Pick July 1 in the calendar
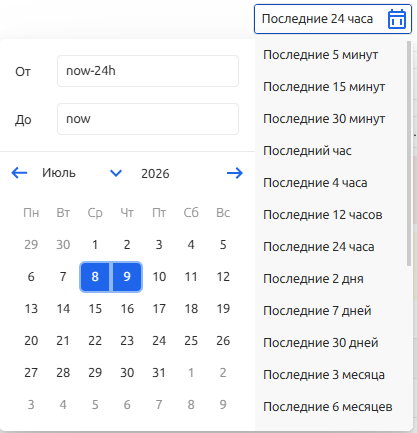The image size is (417, 433). [x=95, y=245]
